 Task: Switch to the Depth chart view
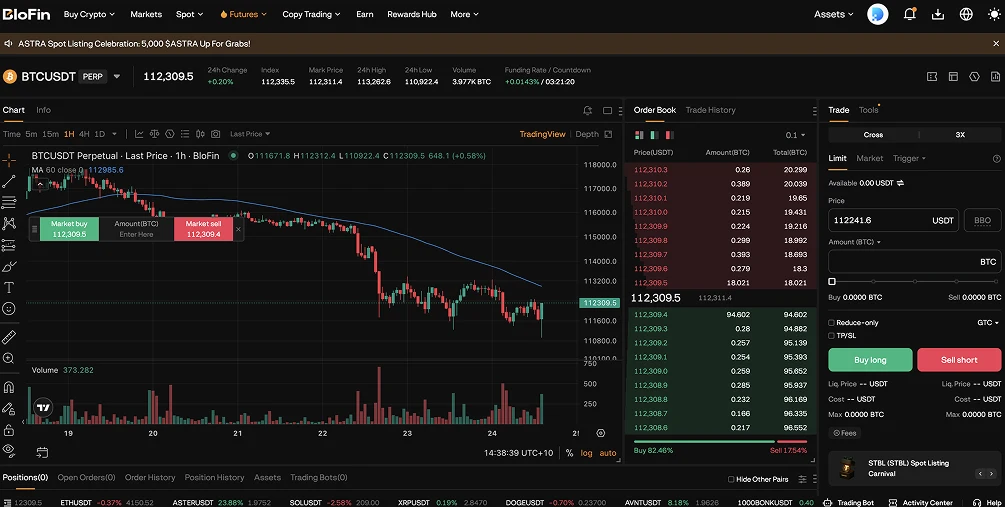586,134
